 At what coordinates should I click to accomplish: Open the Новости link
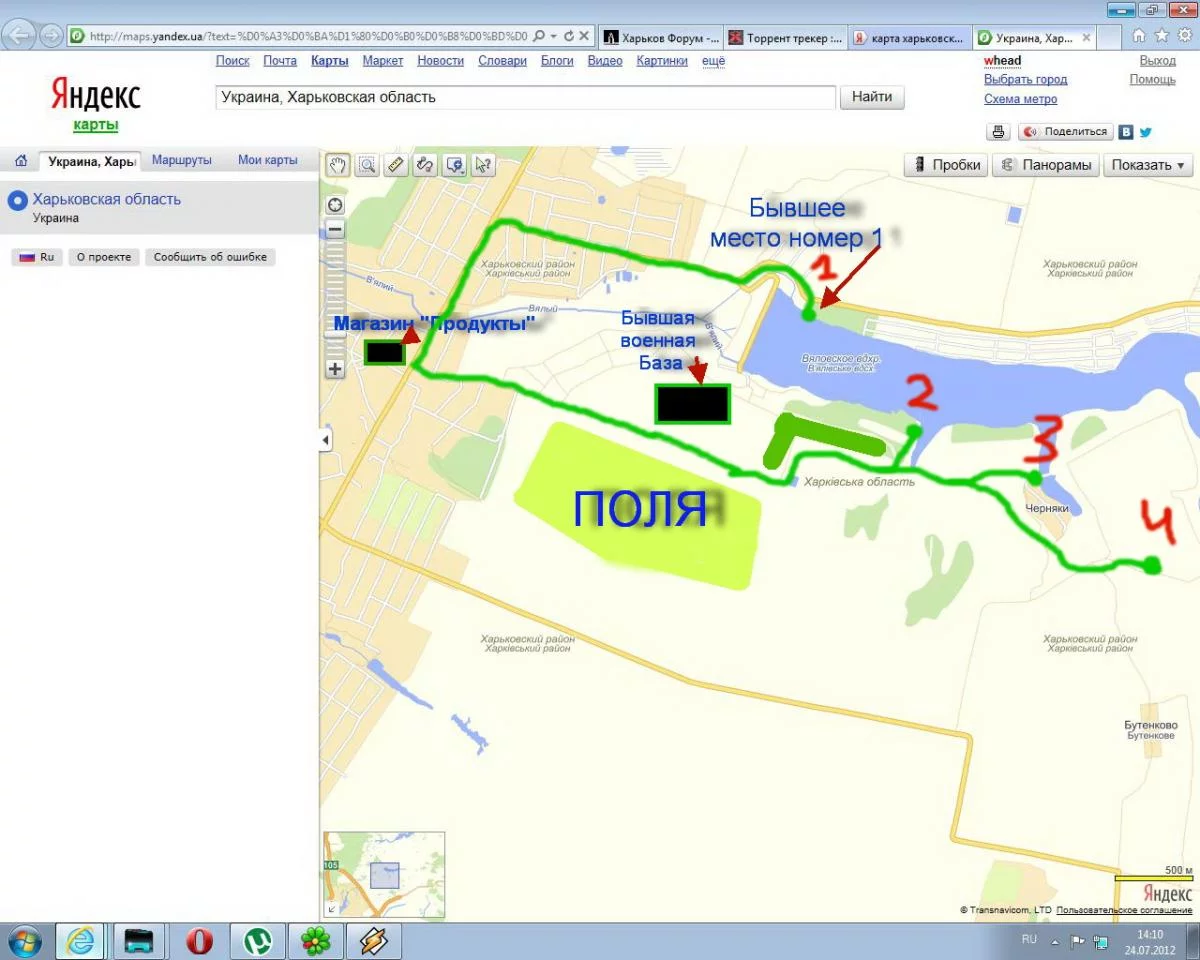[441, 61]
